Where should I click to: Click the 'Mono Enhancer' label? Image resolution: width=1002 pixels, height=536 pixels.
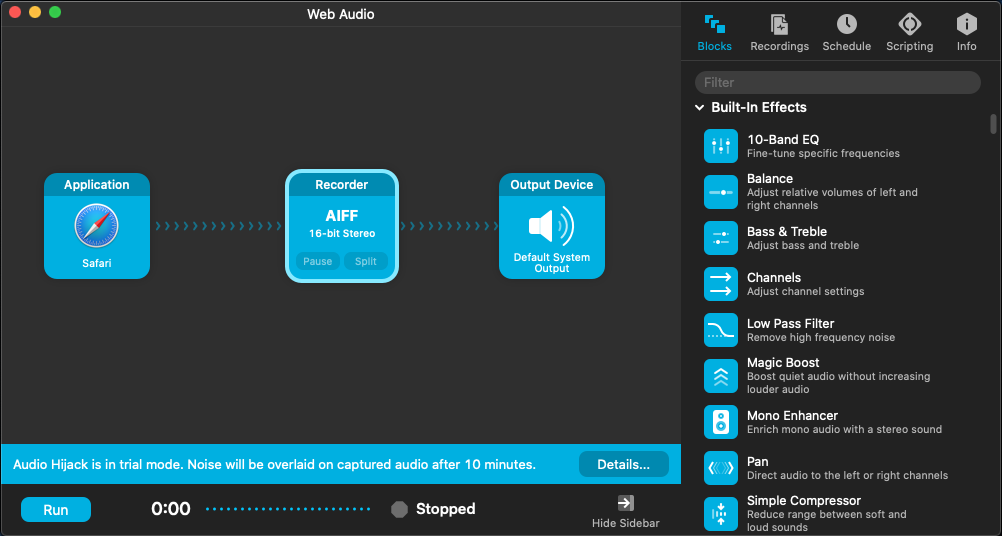coord(792,415)
